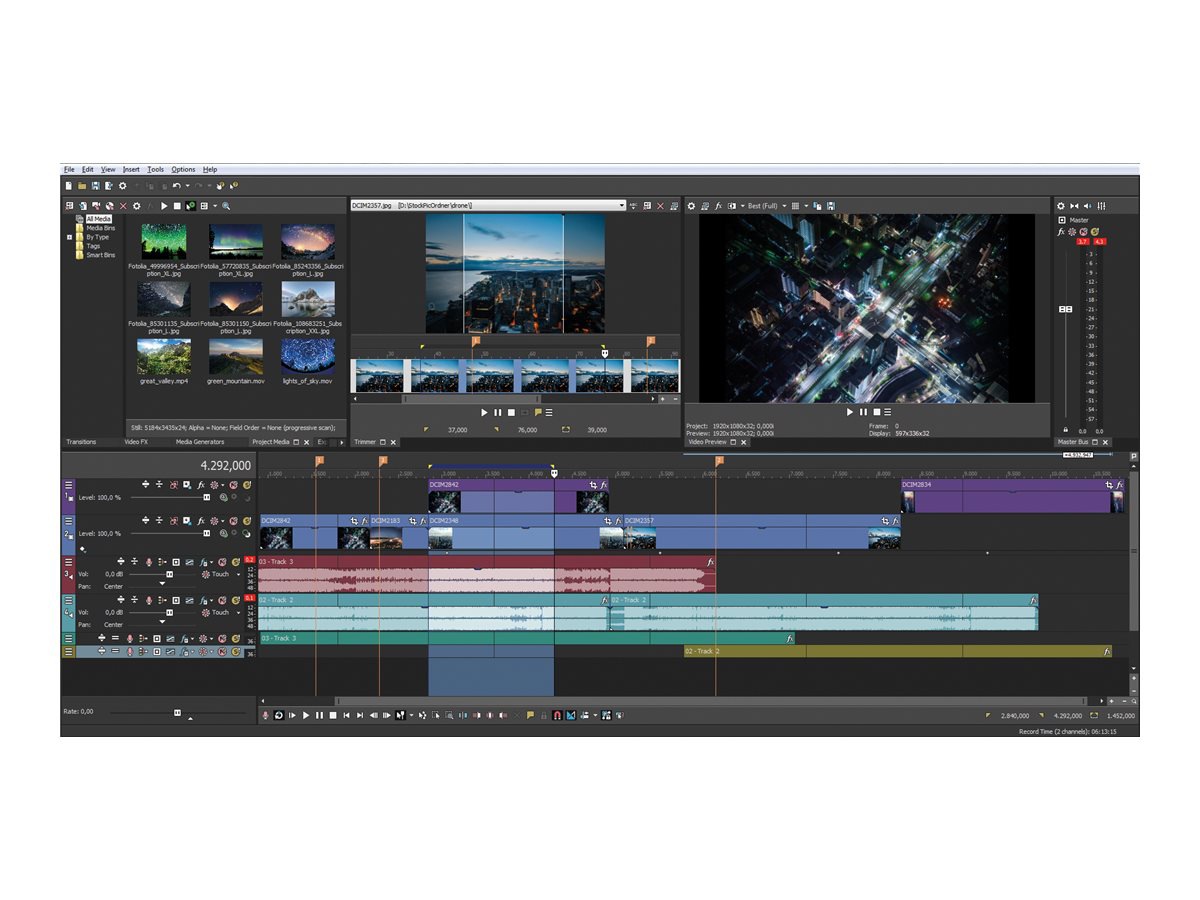Image resolution: width=1200 pixels, height=900 pixels.
Task: Expand the By Type media bin node
Action: tap(69, 239)
